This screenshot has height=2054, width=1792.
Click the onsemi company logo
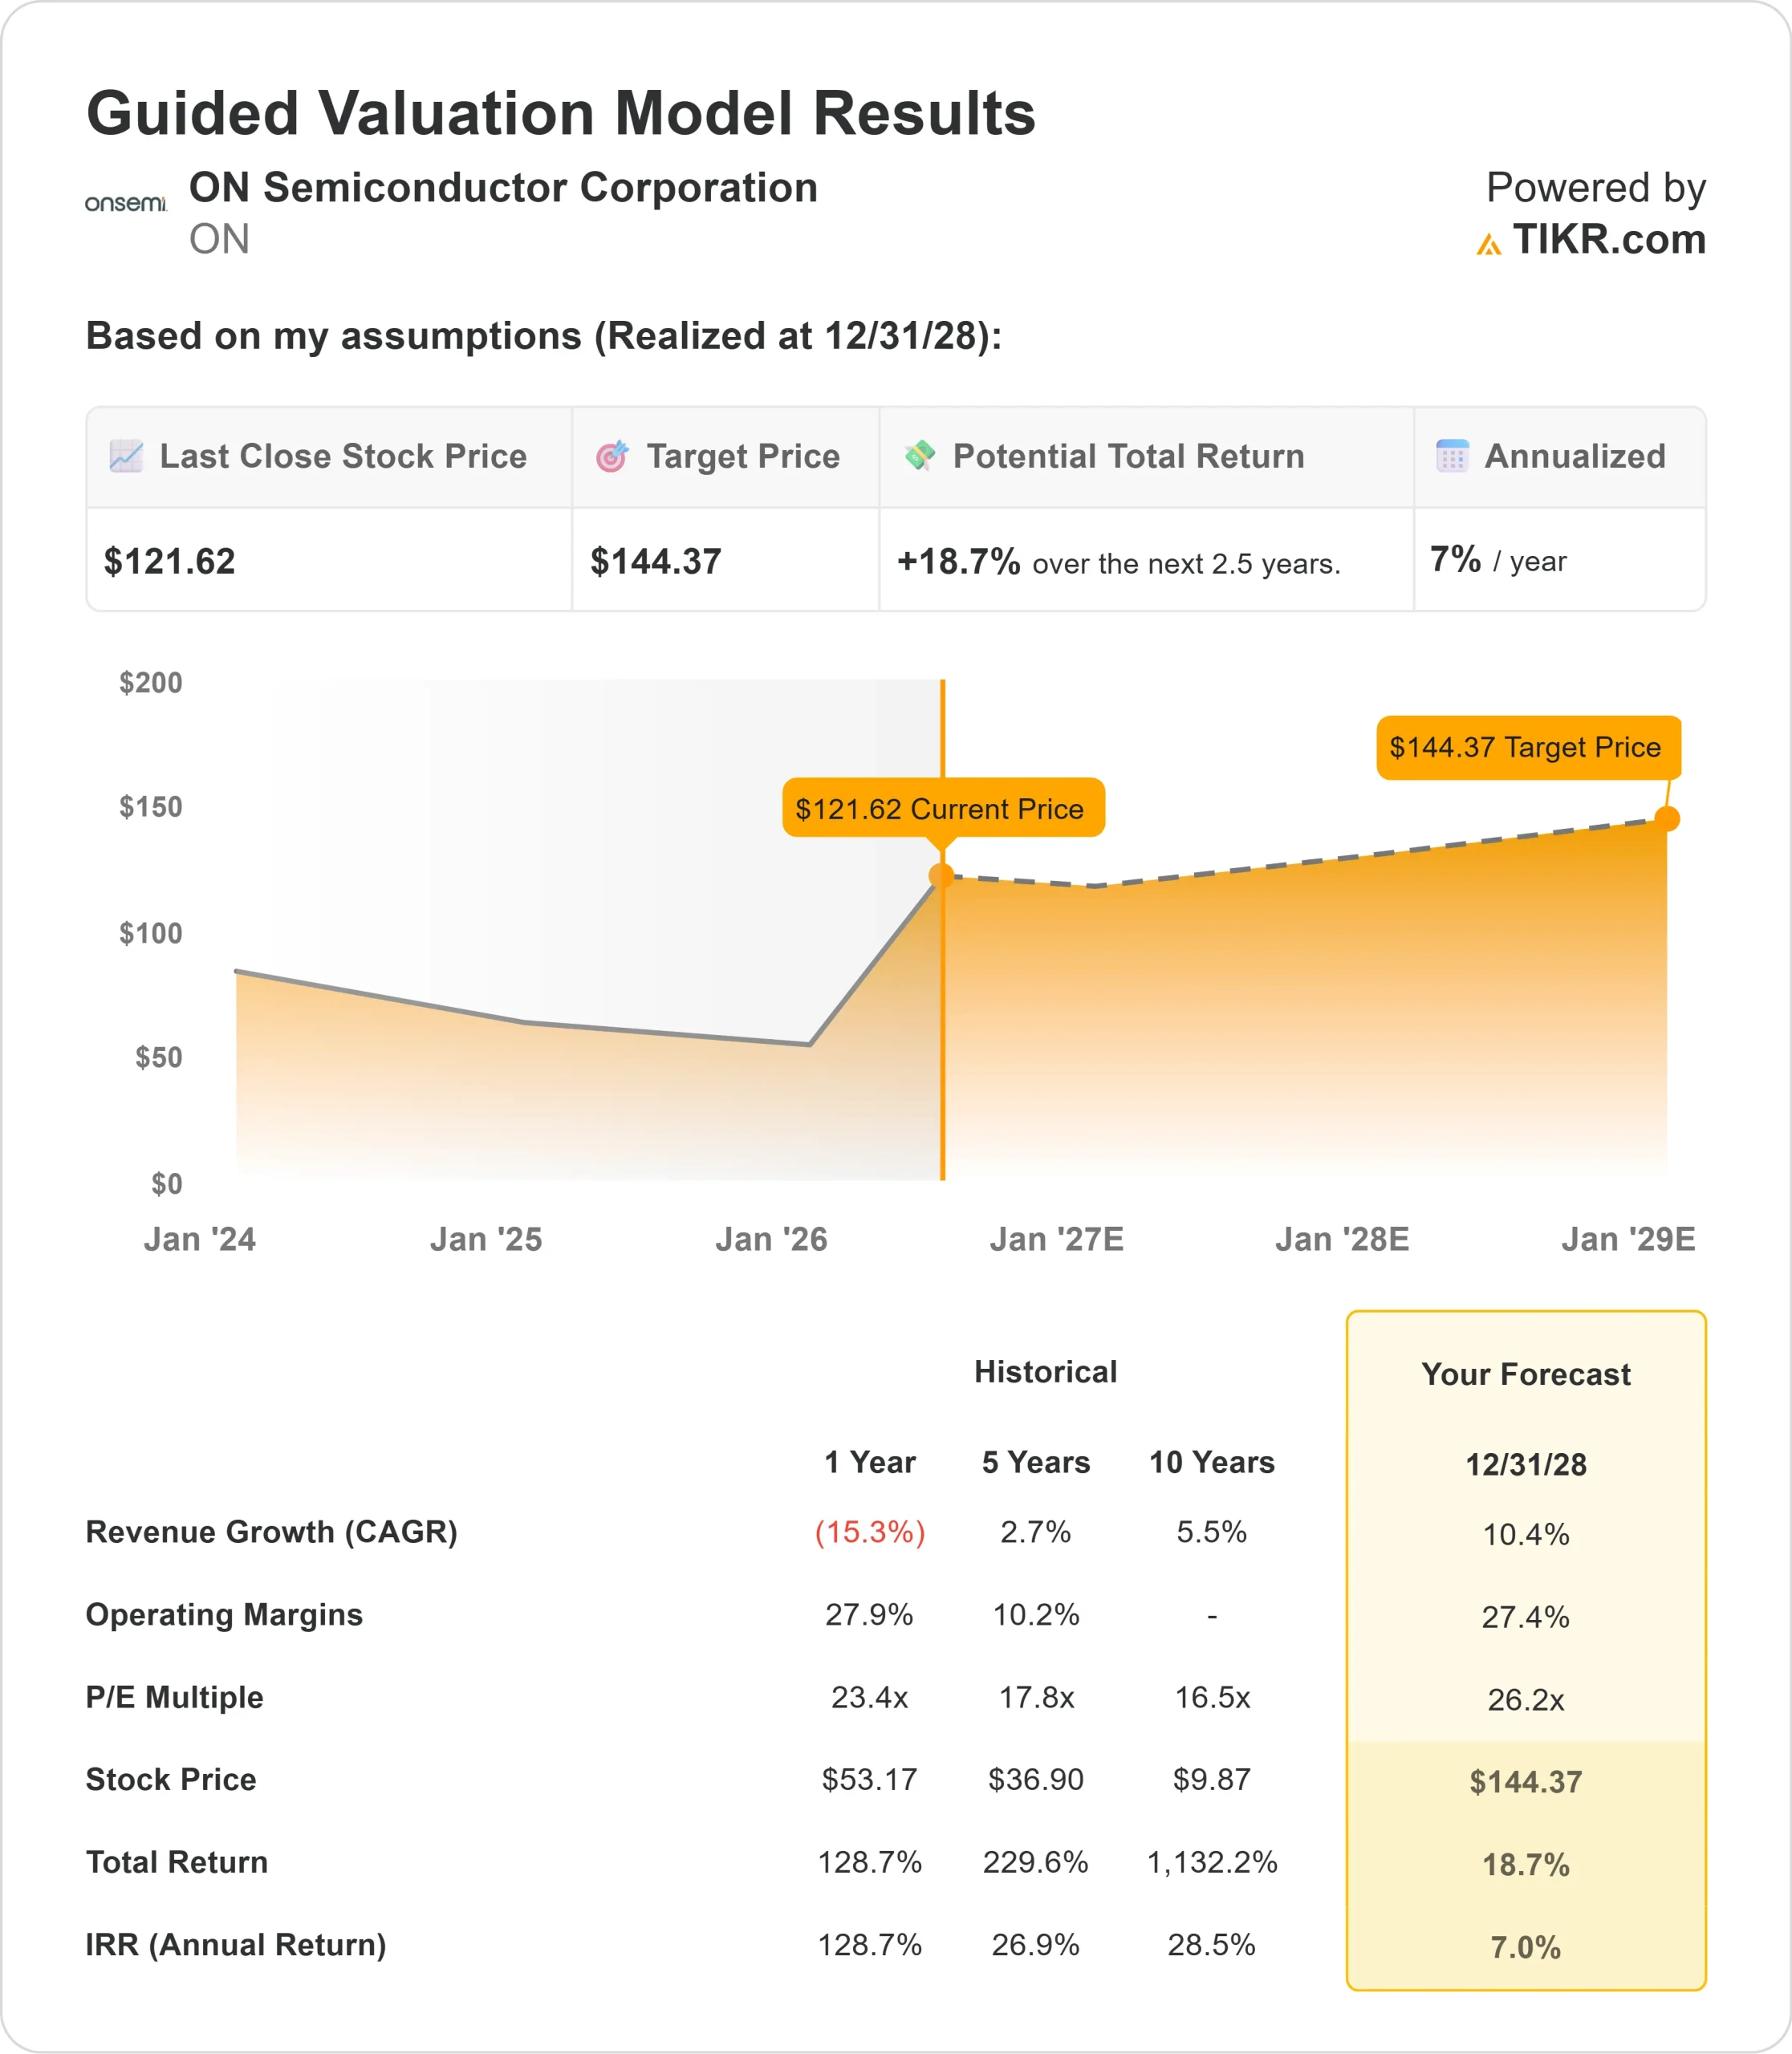tap(125, 203)
